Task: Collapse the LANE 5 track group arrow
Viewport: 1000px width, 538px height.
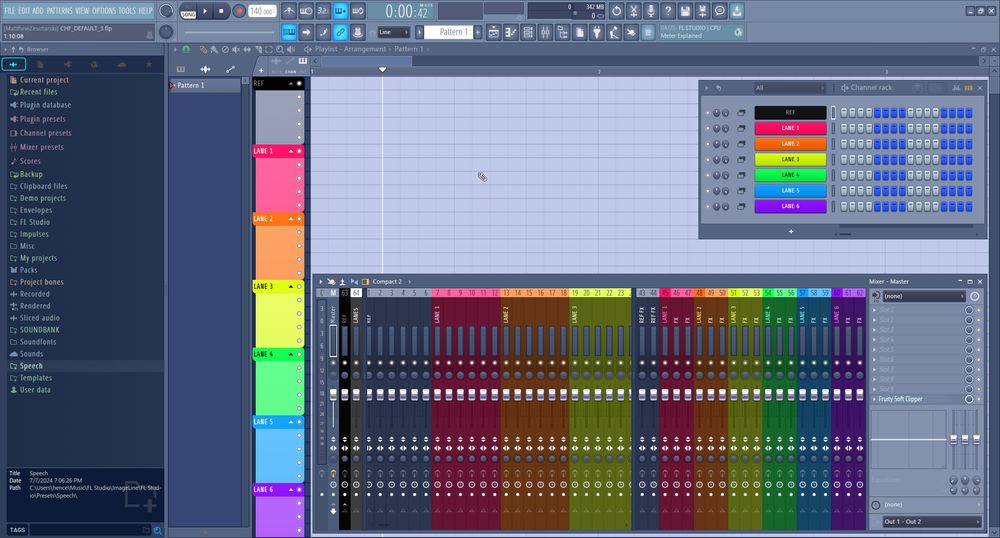Action: click(x=291, y=422)
